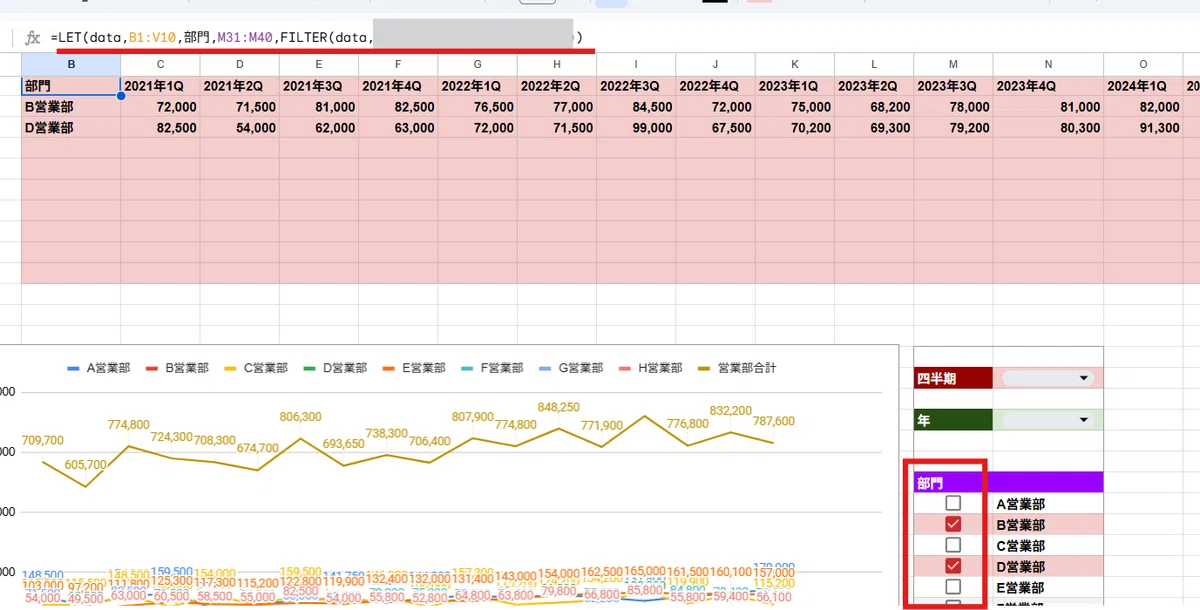
Task: Click the F営業部 legend entry in chart
Action: [493, 368]
